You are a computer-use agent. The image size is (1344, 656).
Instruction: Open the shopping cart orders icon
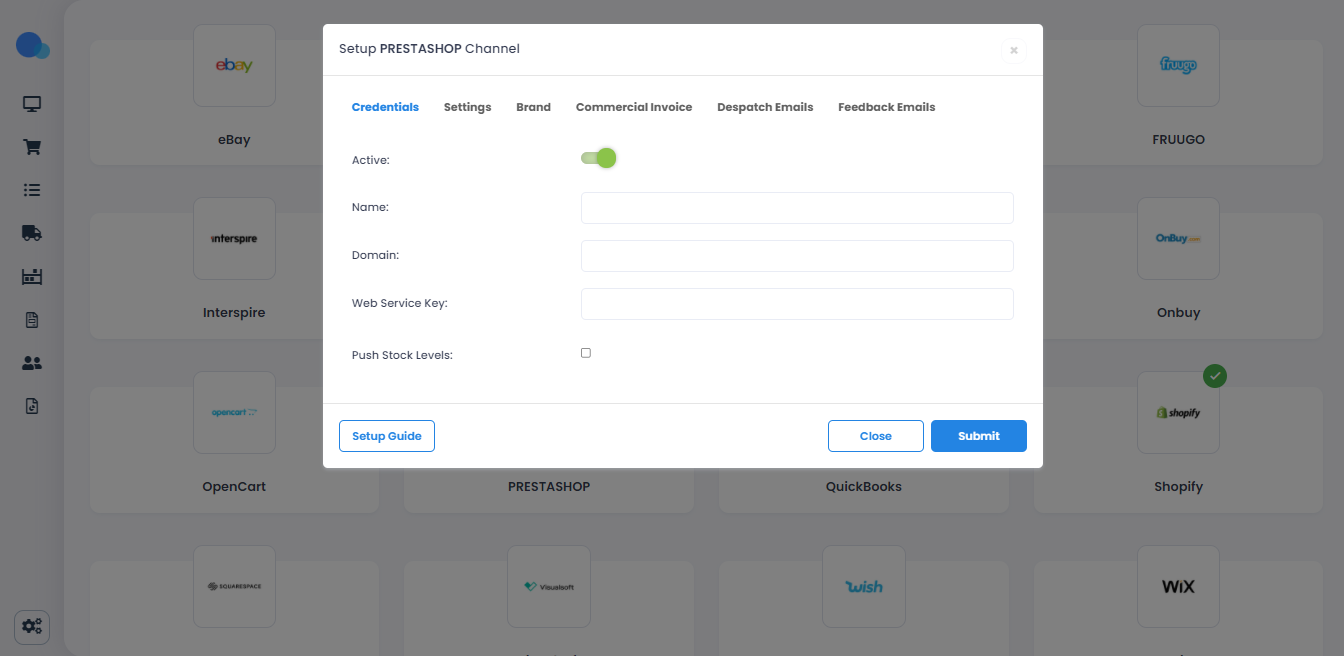click(x=32, y=147)
